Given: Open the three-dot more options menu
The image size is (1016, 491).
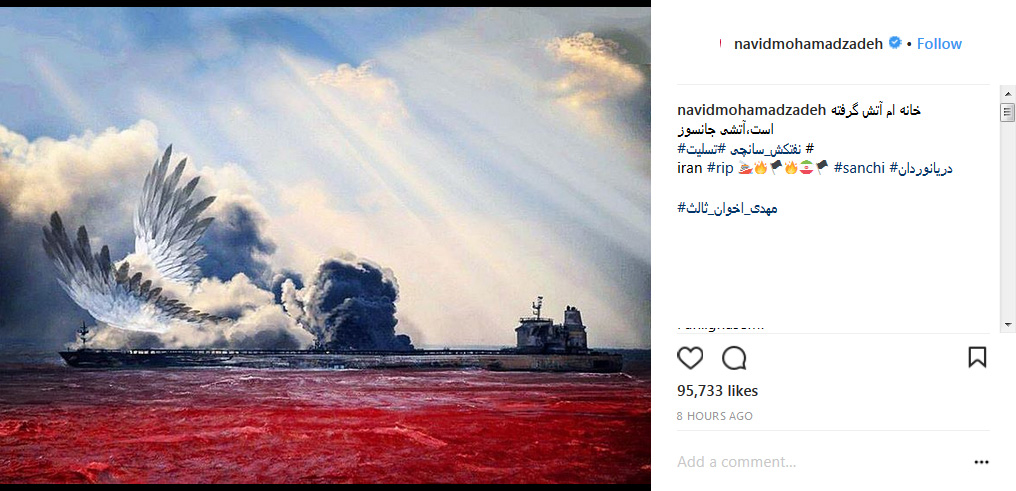Looking at the screenshot, I should click(982, 462).
